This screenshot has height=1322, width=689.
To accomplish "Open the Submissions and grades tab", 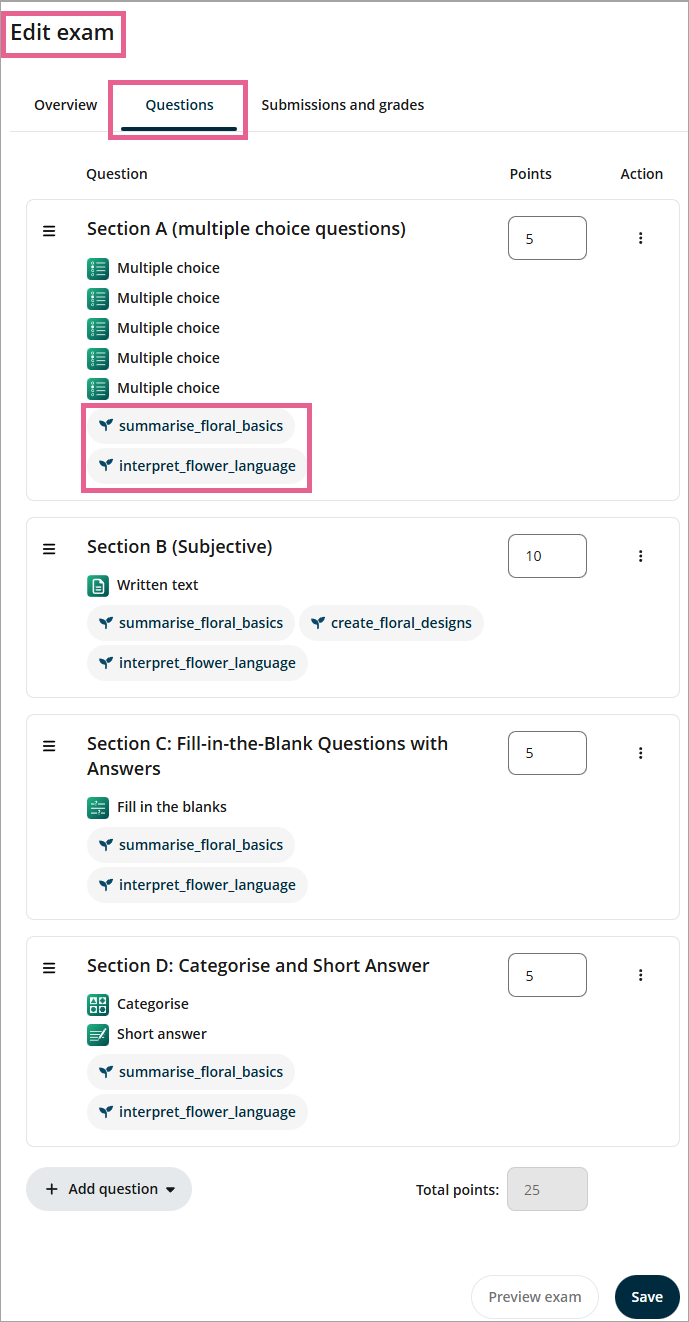I will (x=343, y=105).
